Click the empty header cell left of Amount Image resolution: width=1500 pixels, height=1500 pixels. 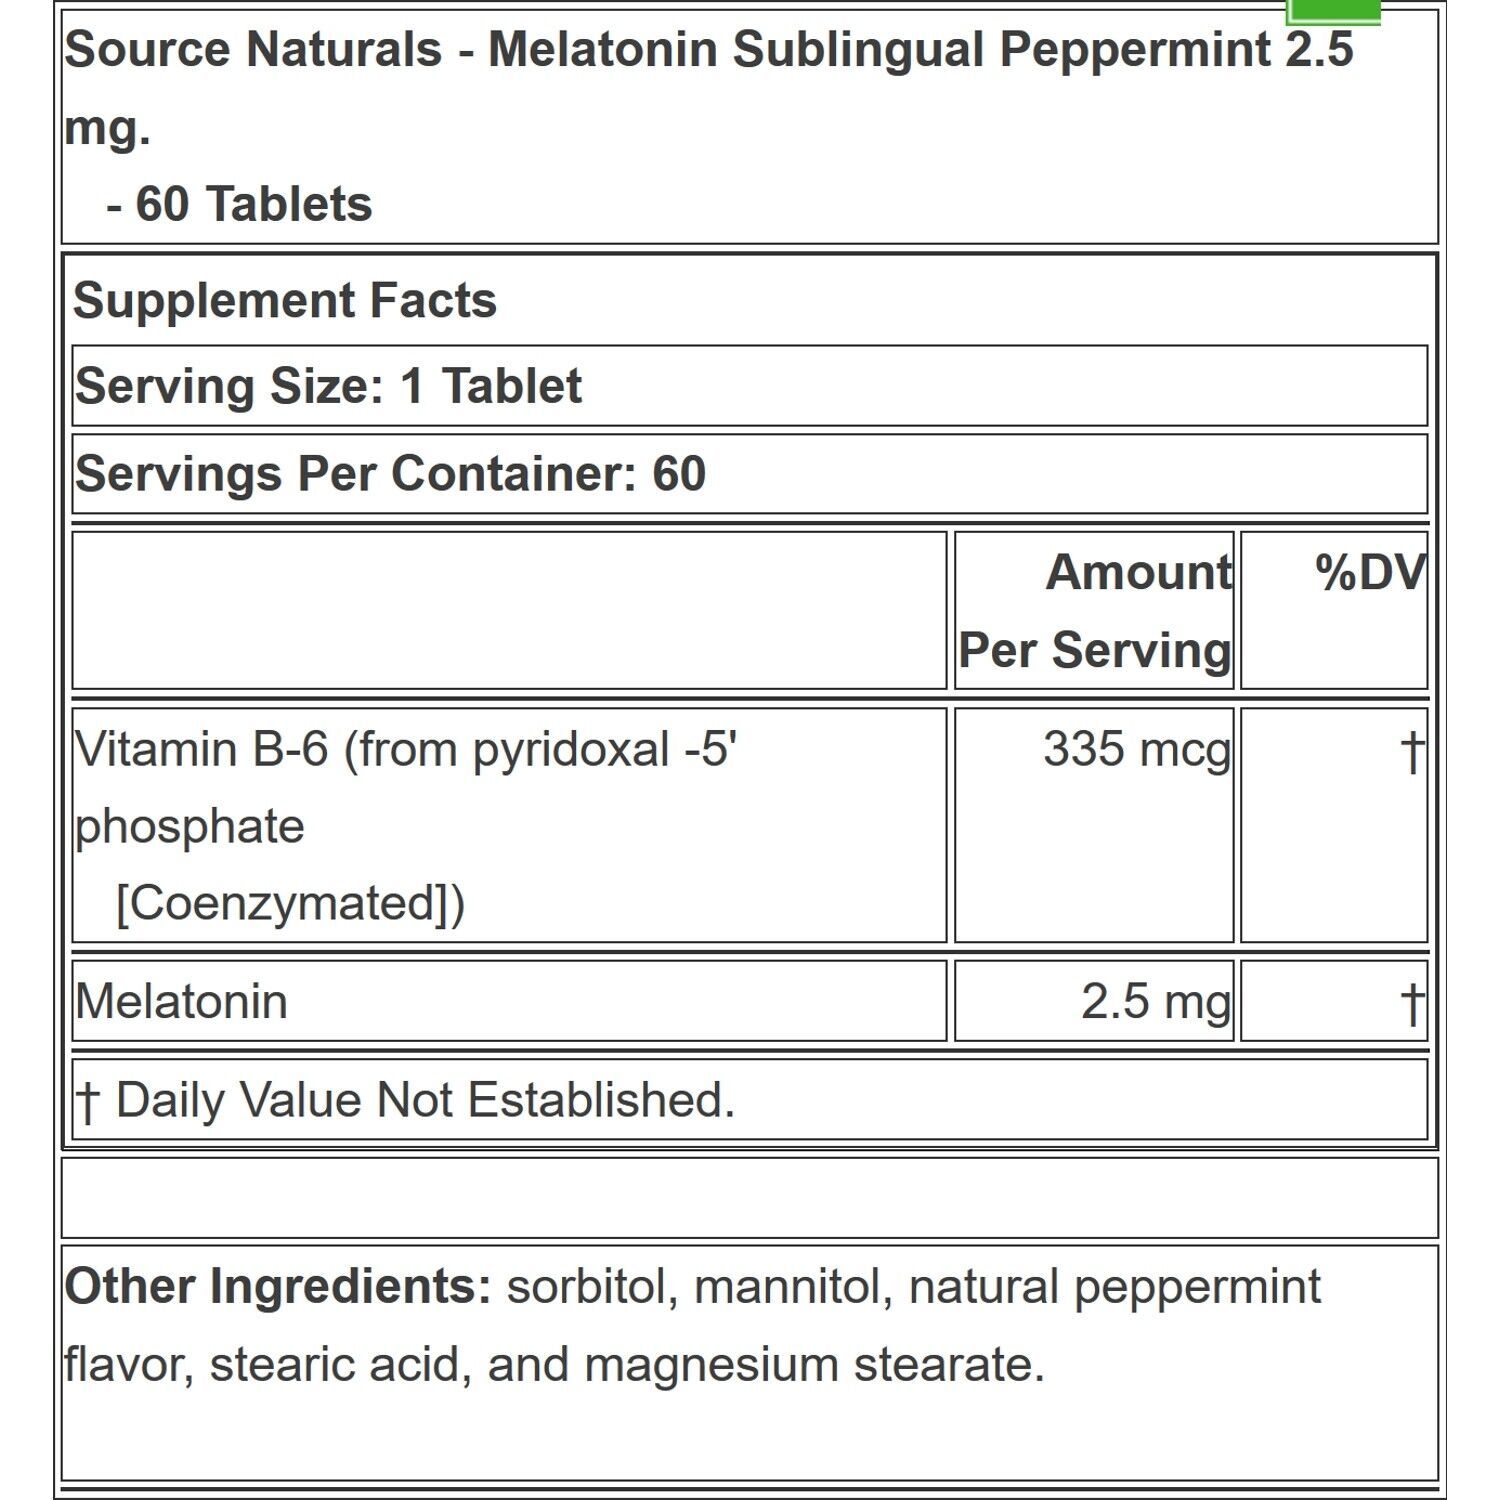509,610
